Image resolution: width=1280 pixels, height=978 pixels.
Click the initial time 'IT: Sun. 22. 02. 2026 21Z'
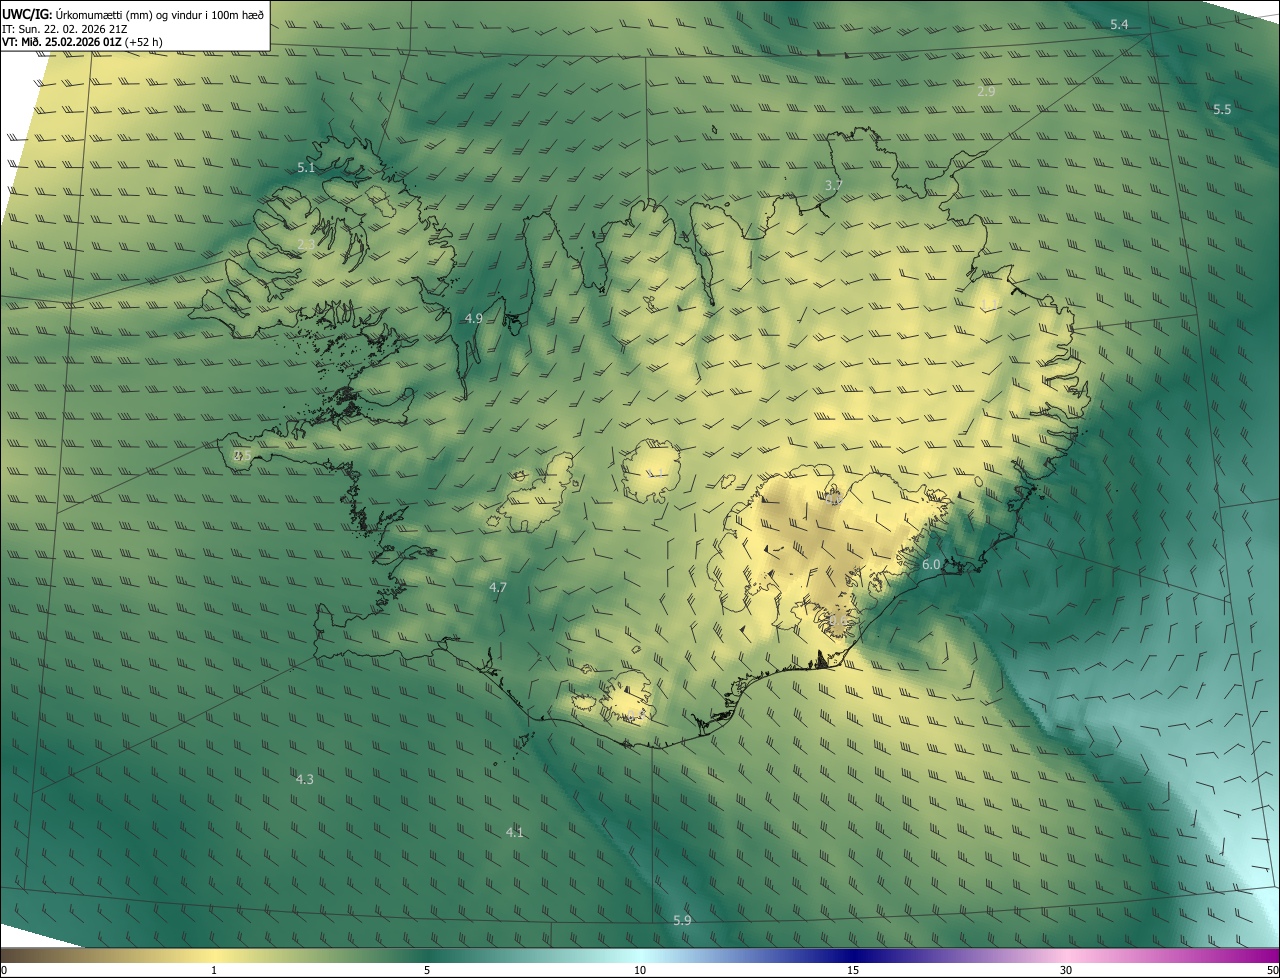point(64,28)
